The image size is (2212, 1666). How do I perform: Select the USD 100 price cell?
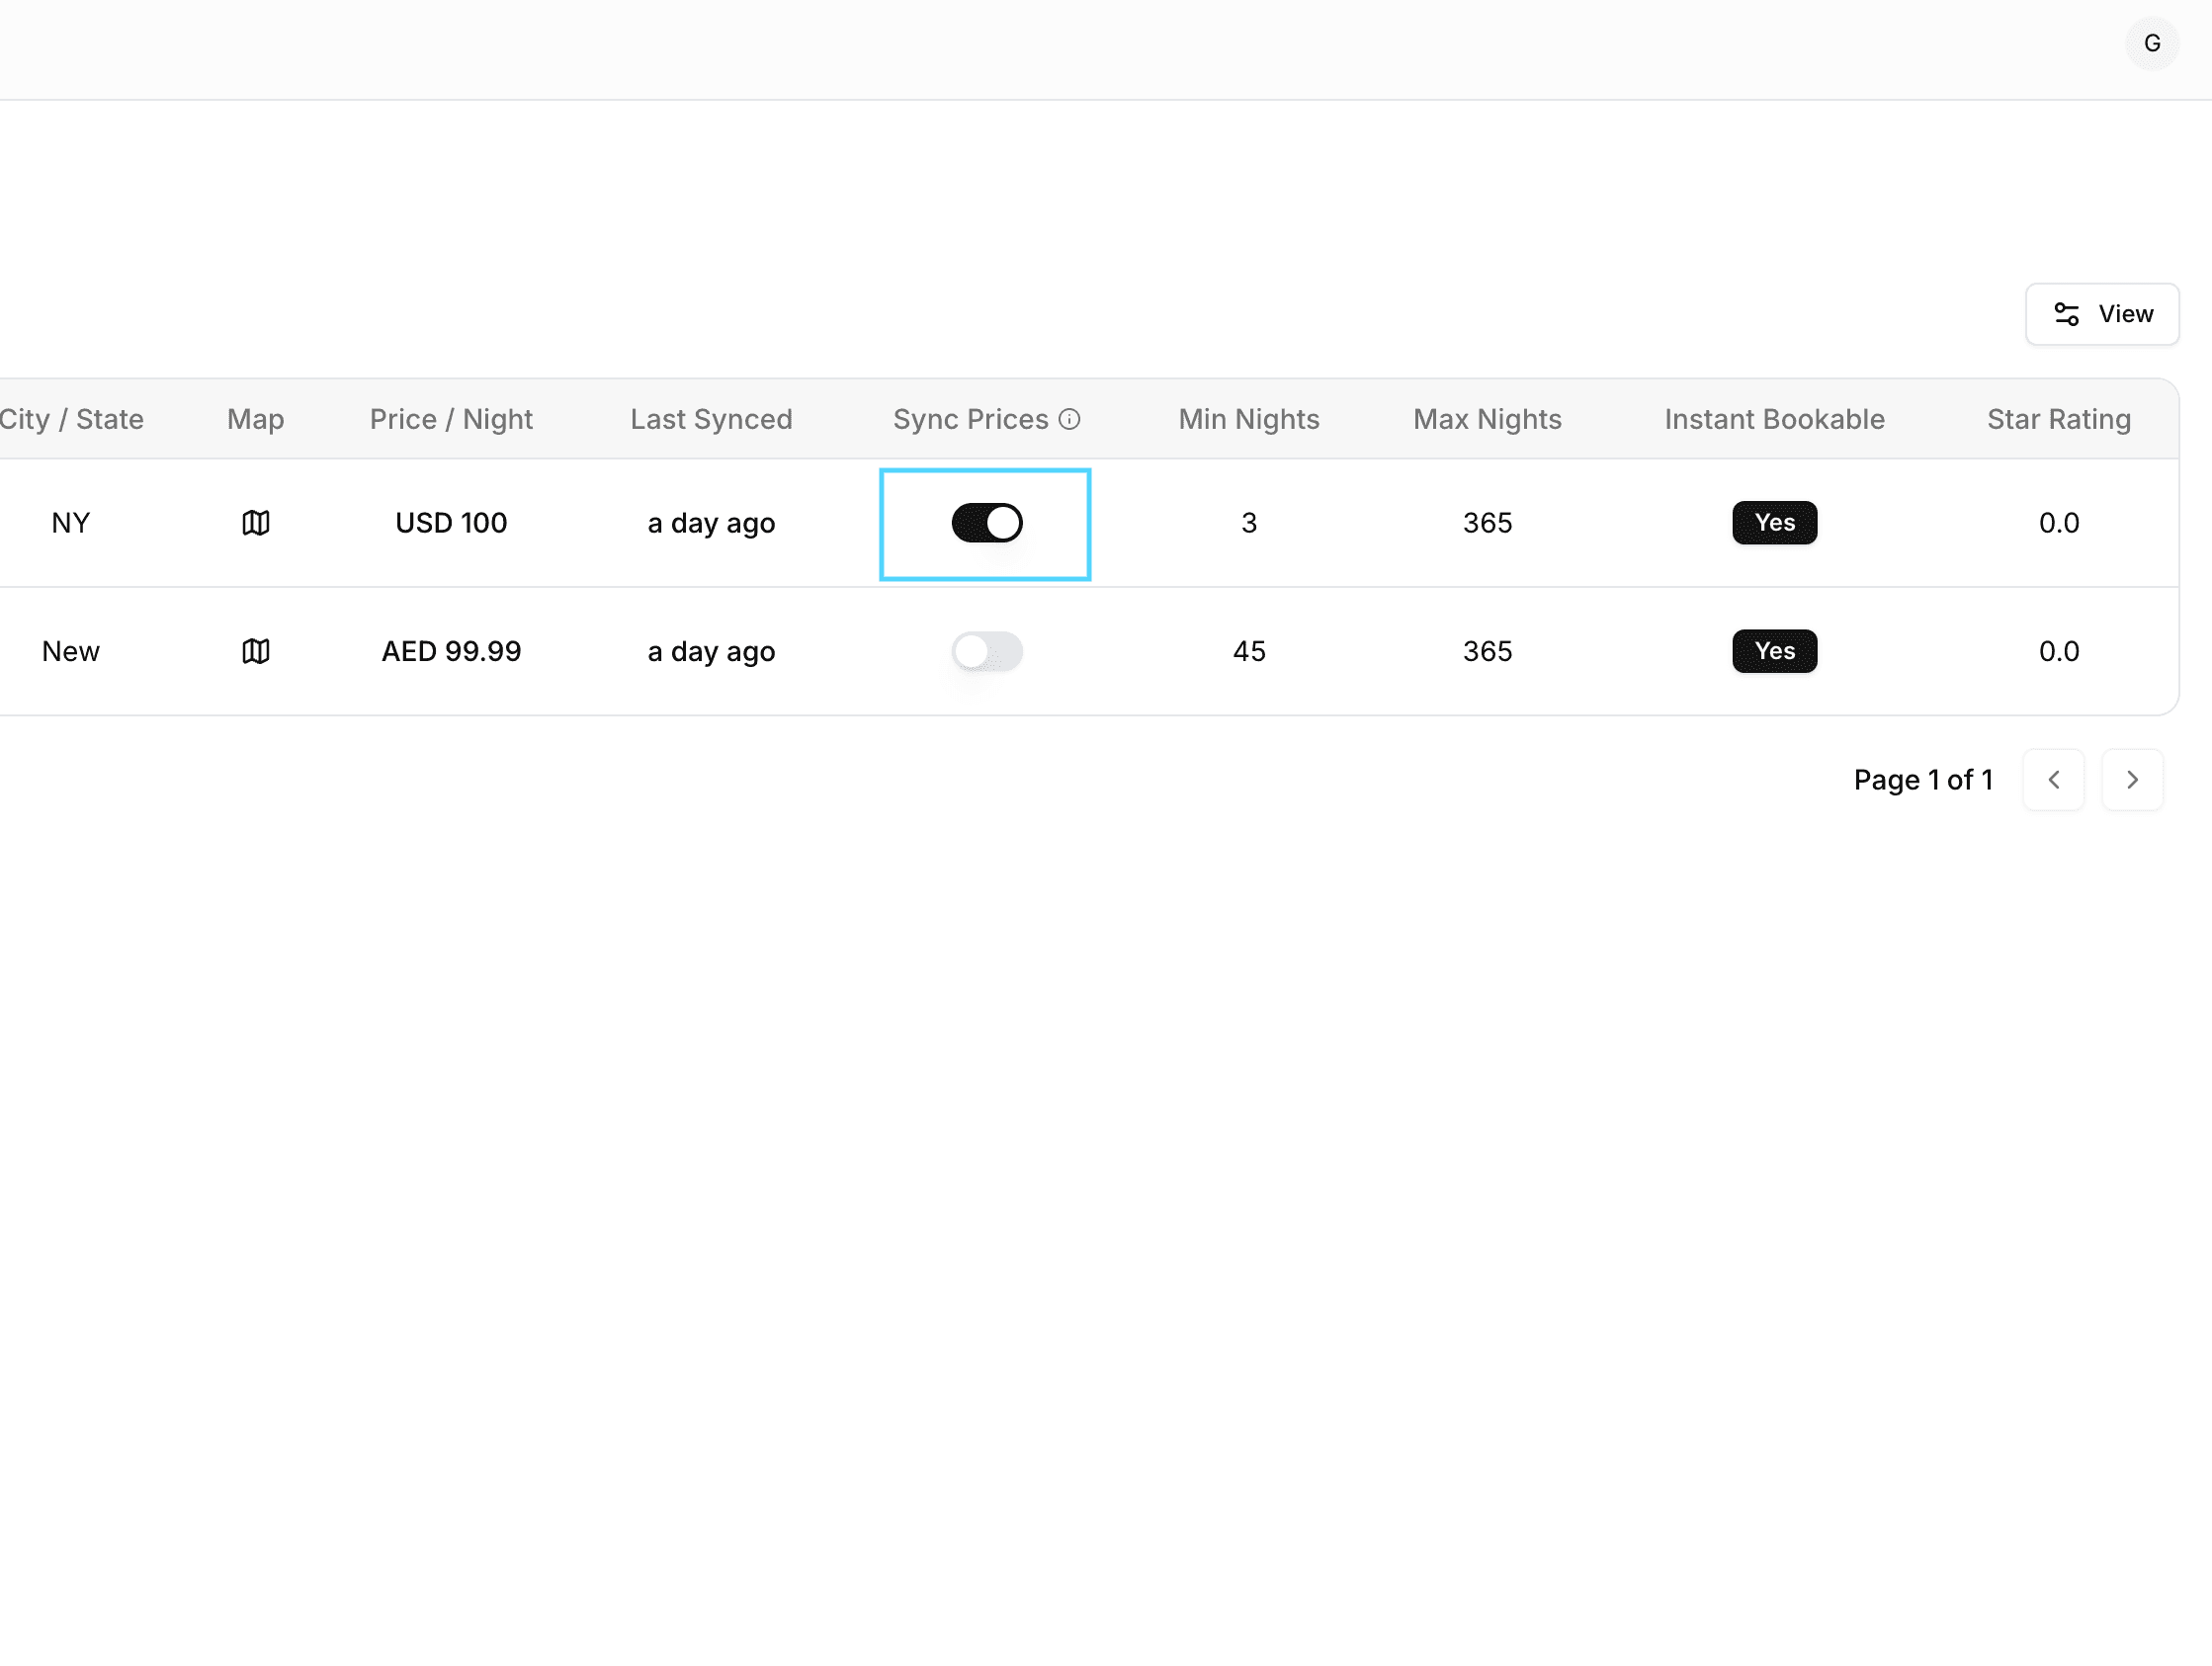pos(451,523)
